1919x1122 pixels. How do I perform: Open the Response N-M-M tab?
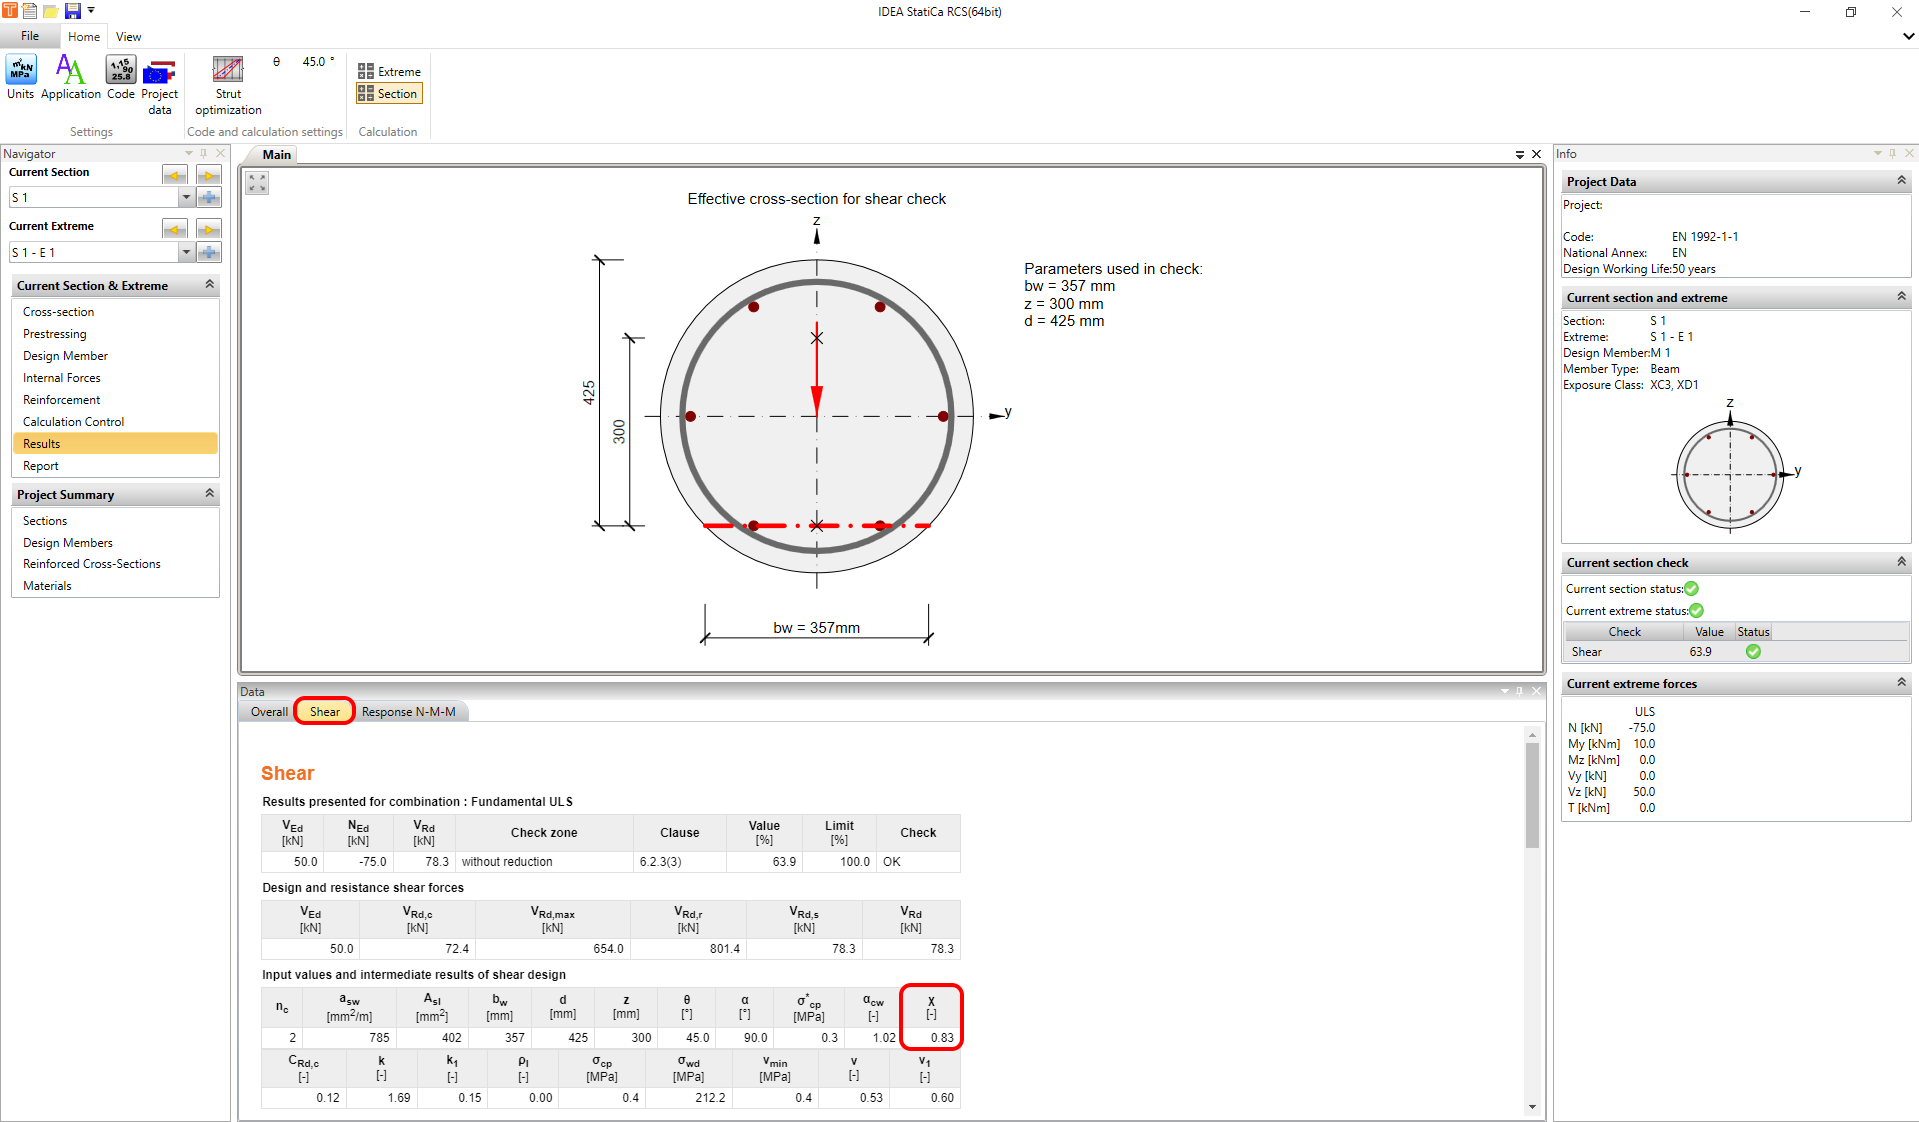point(409,711)
